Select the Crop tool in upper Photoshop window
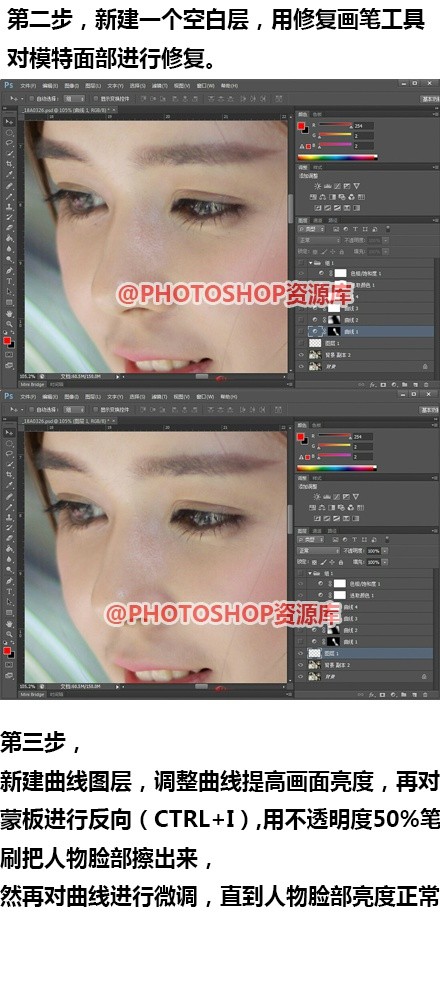 [9, 164]
